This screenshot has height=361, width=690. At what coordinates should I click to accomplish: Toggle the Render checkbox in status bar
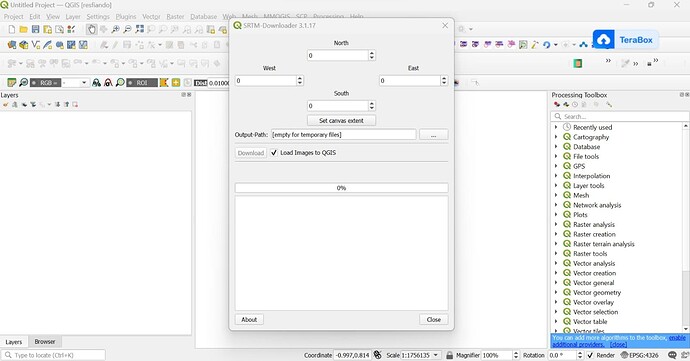click(x=591, y=355)
